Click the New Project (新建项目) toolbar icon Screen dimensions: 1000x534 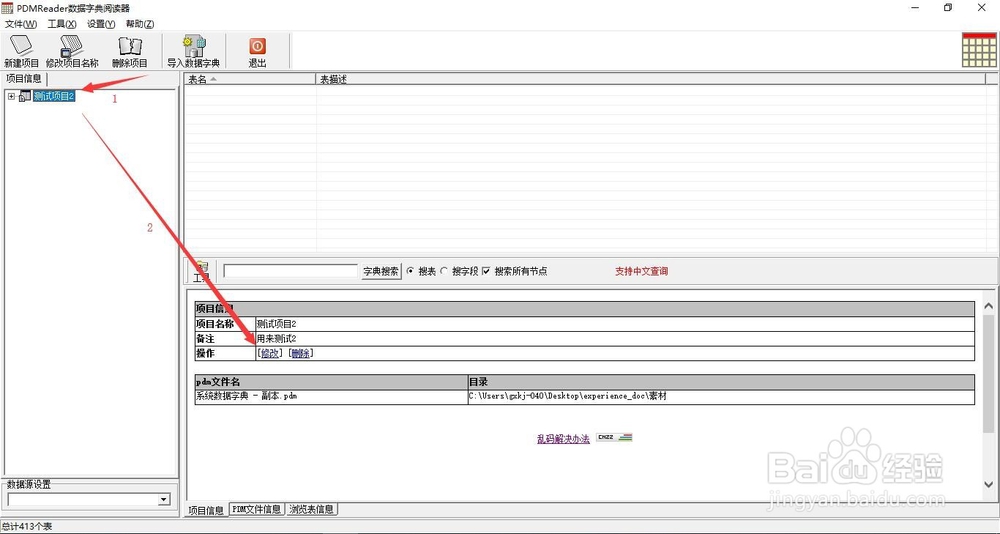point(22,51)
